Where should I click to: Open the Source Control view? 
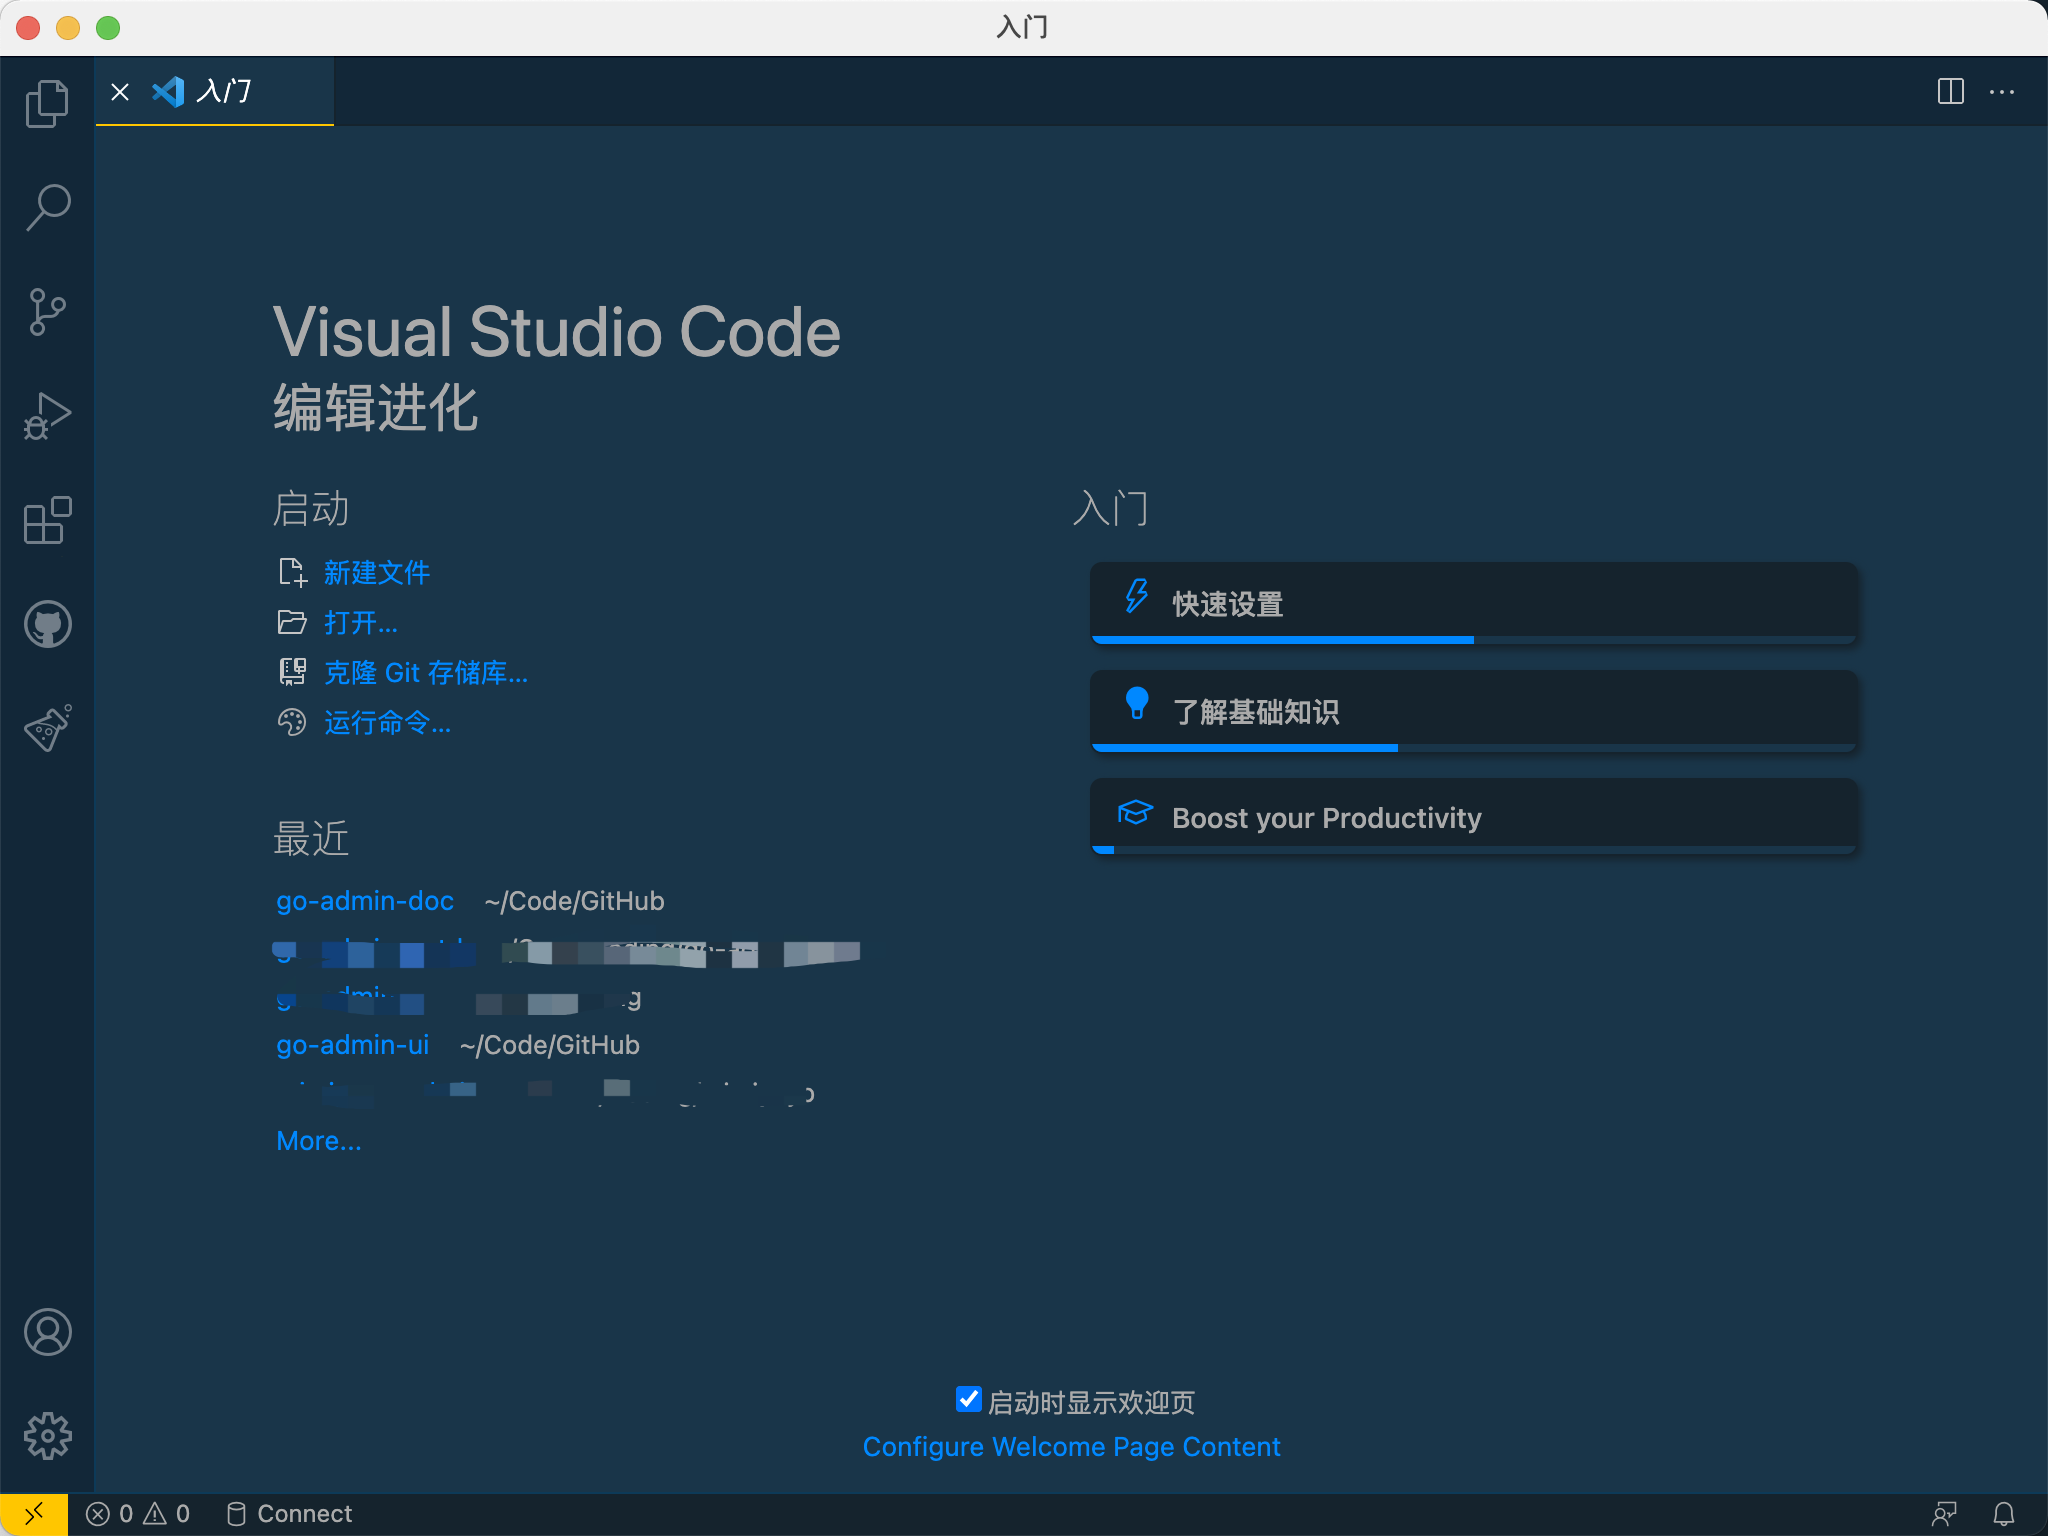47,311
